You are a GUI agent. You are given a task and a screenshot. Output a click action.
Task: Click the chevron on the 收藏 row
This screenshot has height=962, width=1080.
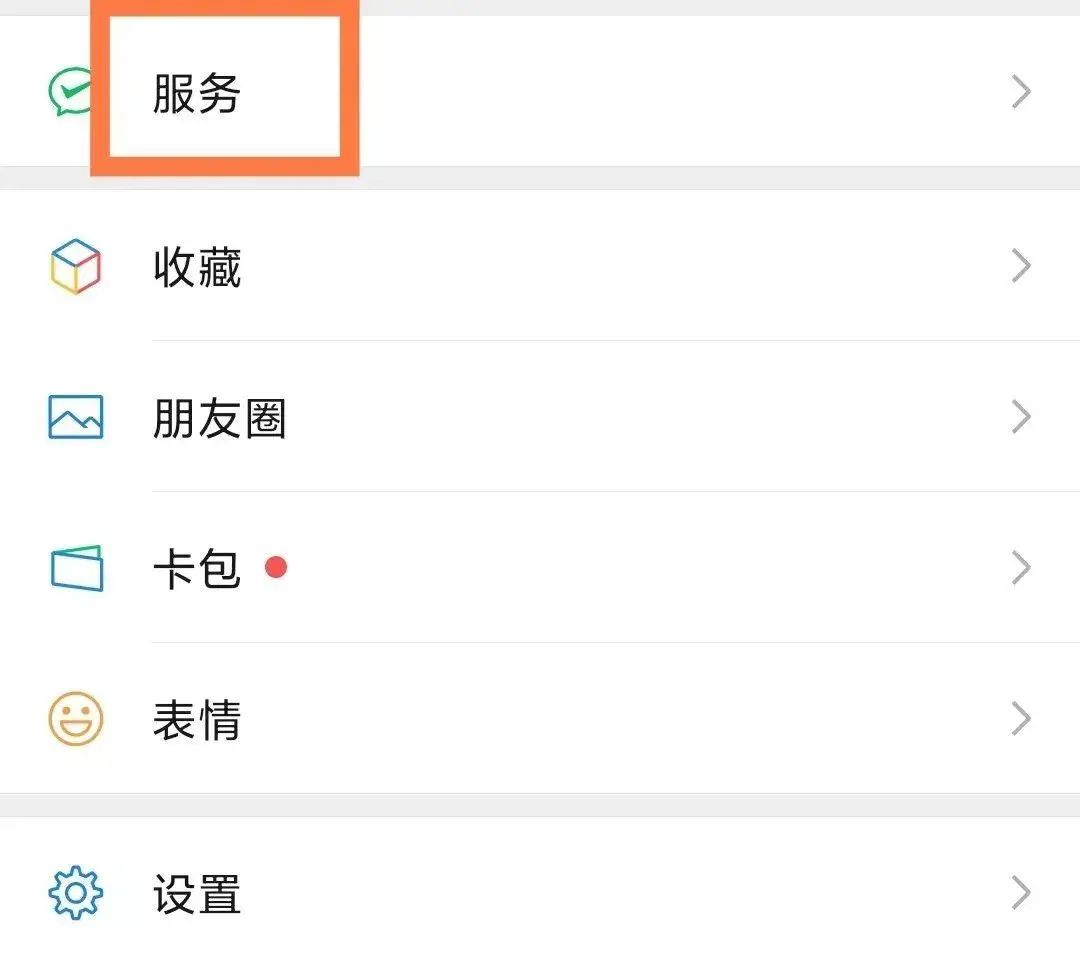click(x=1021, y=267)
